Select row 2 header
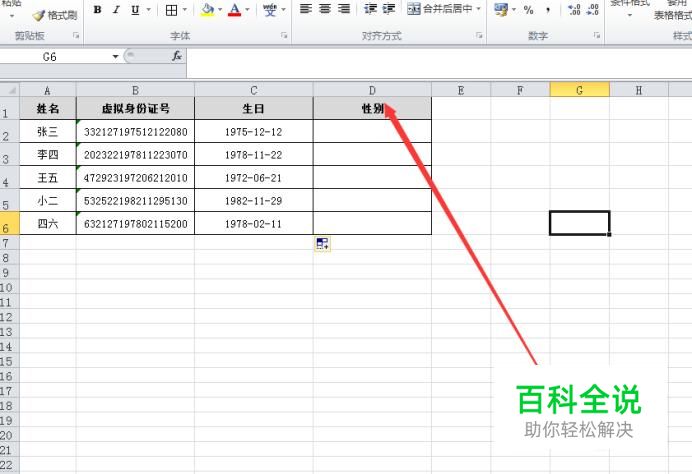Image resolution: width=692 pixels, height=474 pixels. [x=9, y=131]
